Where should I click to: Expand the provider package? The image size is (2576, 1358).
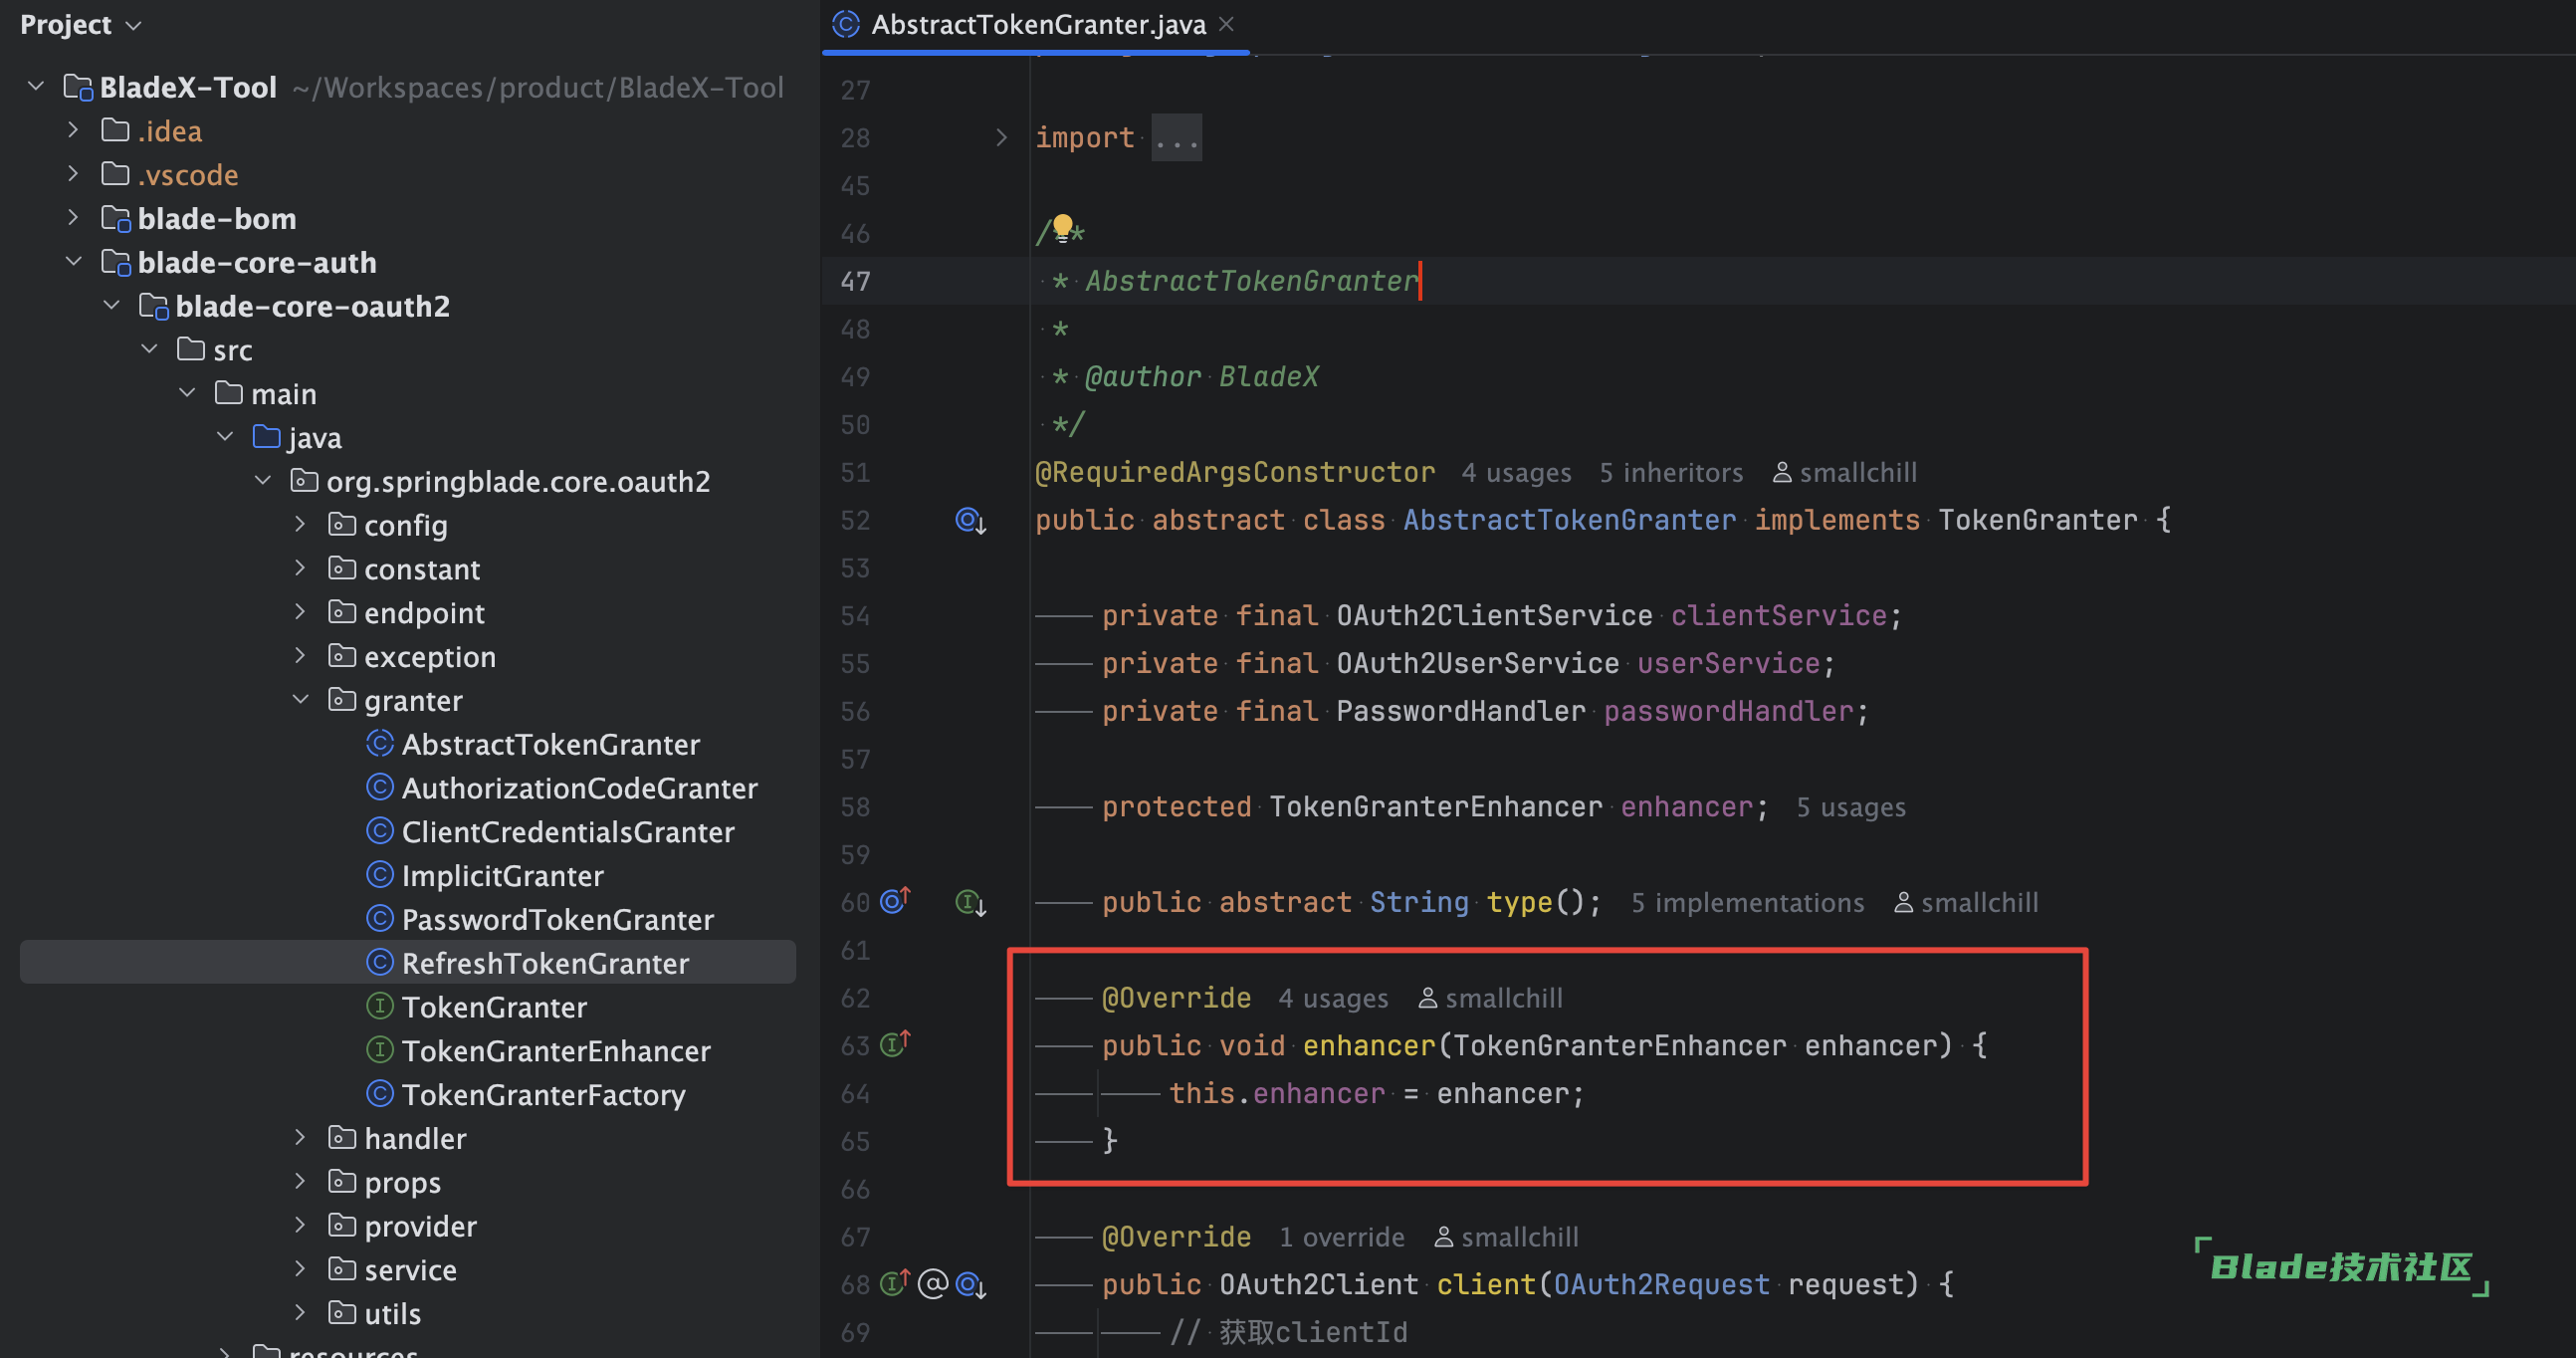(x=300, y=1225)
